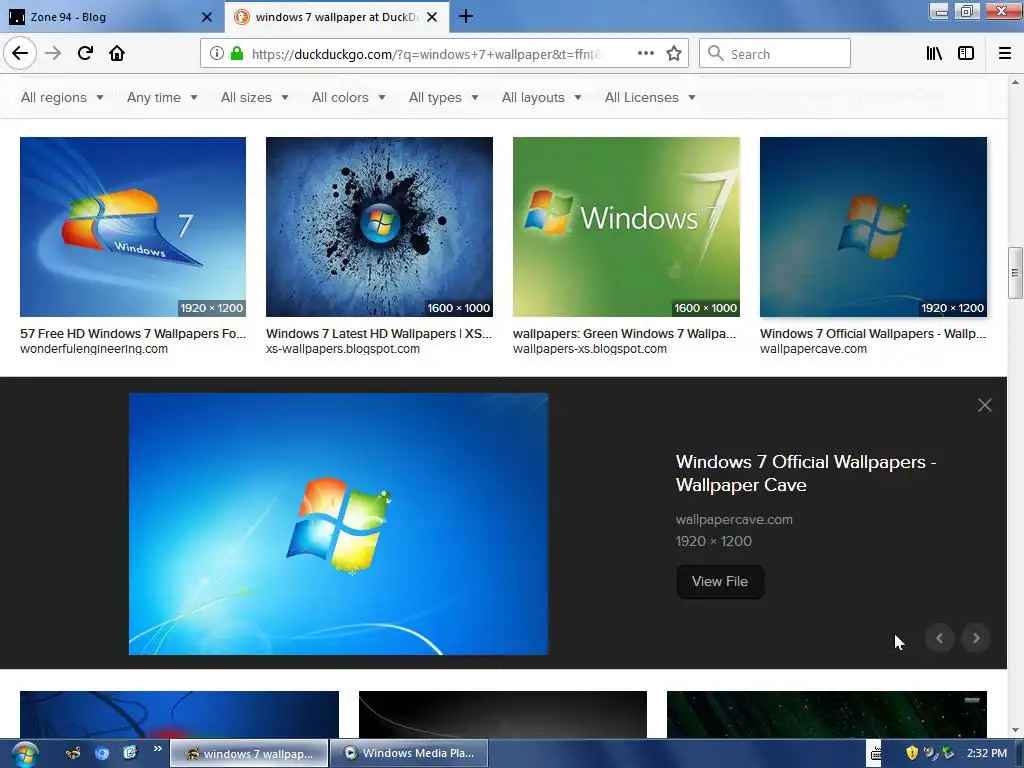Click the 1920 × 1200 size text in panel
The image size is (1024, 768).
[713, 541]
